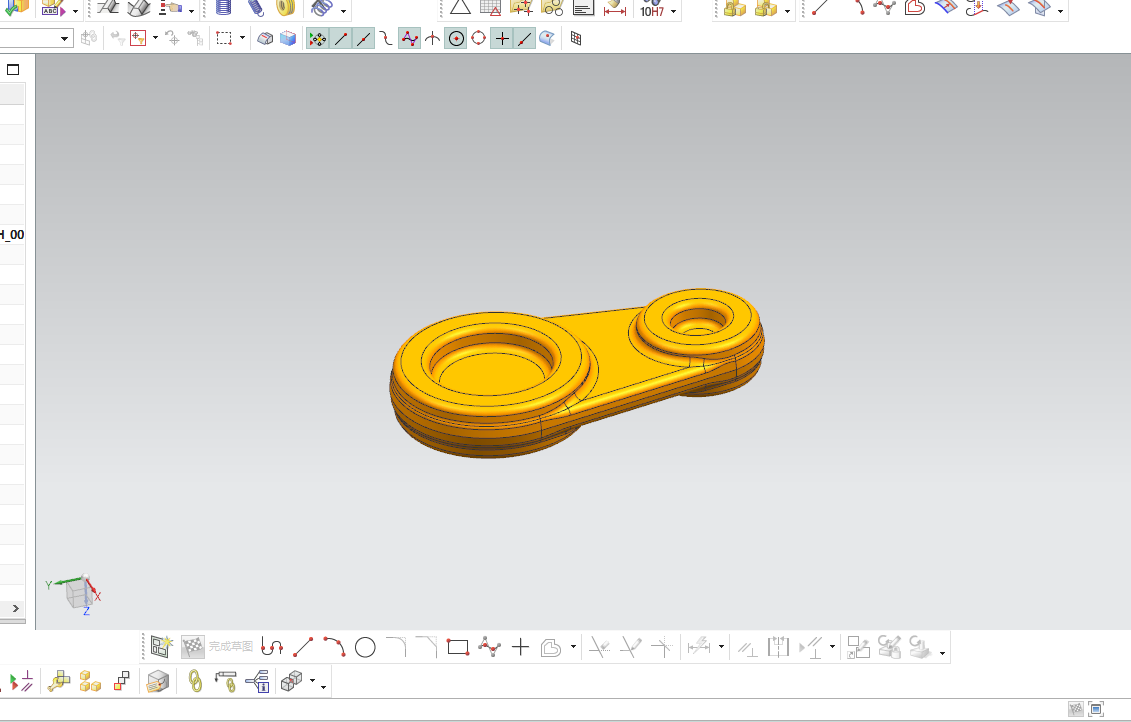Open the sketch toolbar overflow arrow

coord(942,653)
